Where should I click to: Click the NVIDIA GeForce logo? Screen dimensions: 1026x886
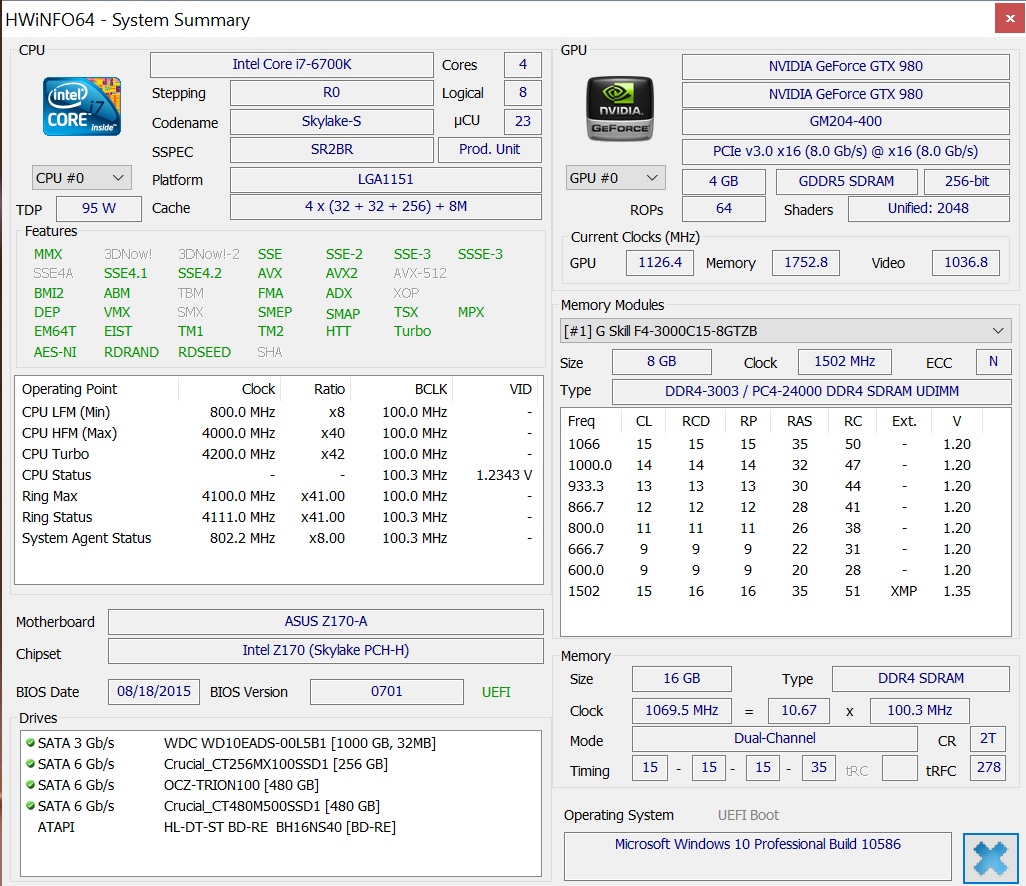(620, 109)
